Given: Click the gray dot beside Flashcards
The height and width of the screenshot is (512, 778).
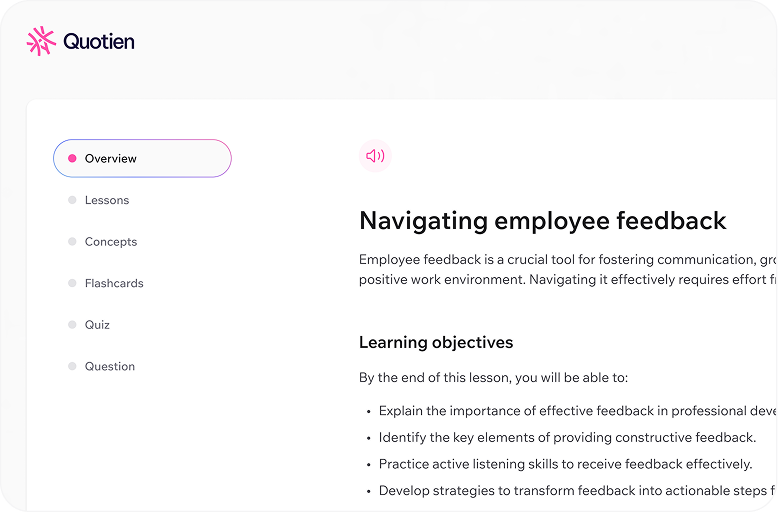Looking at the screenshot, I should coord(72,283).
